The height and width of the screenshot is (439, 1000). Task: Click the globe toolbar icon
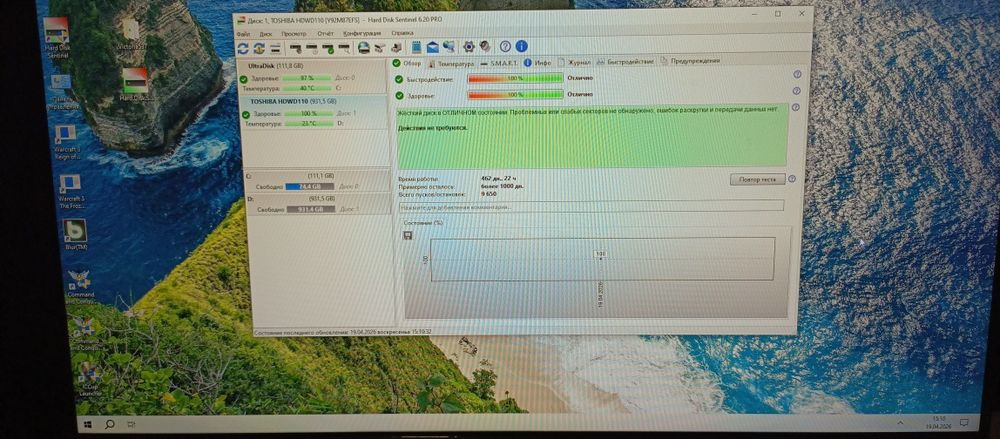click(364, 47)
